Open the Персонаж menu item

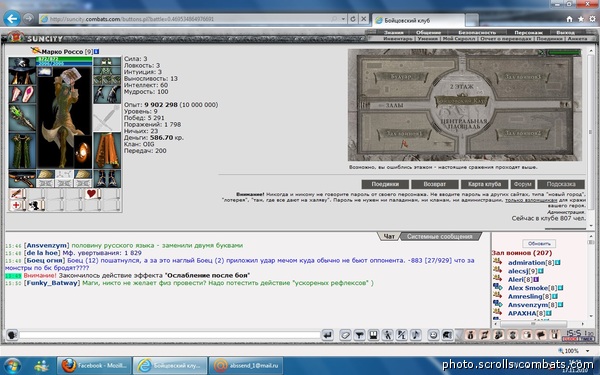(528, 33)
